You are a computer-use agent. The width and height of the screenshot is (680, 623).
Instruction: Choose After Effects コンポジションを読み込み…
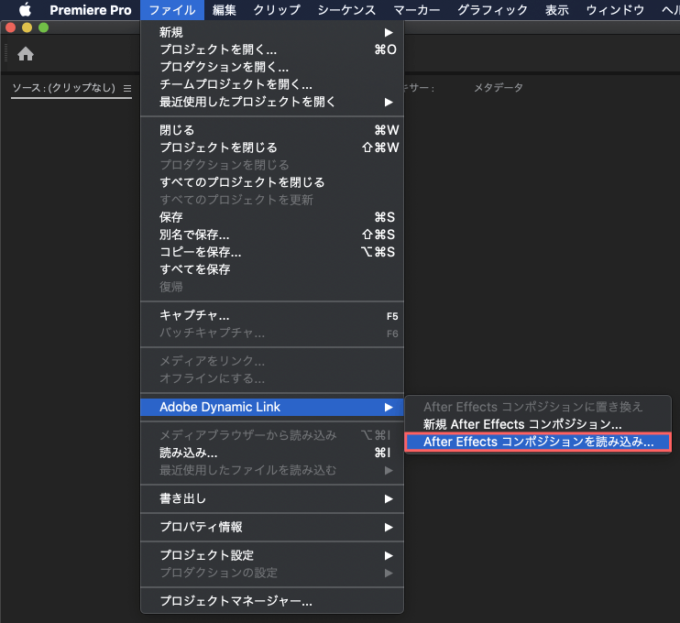(x=538, y=442)
